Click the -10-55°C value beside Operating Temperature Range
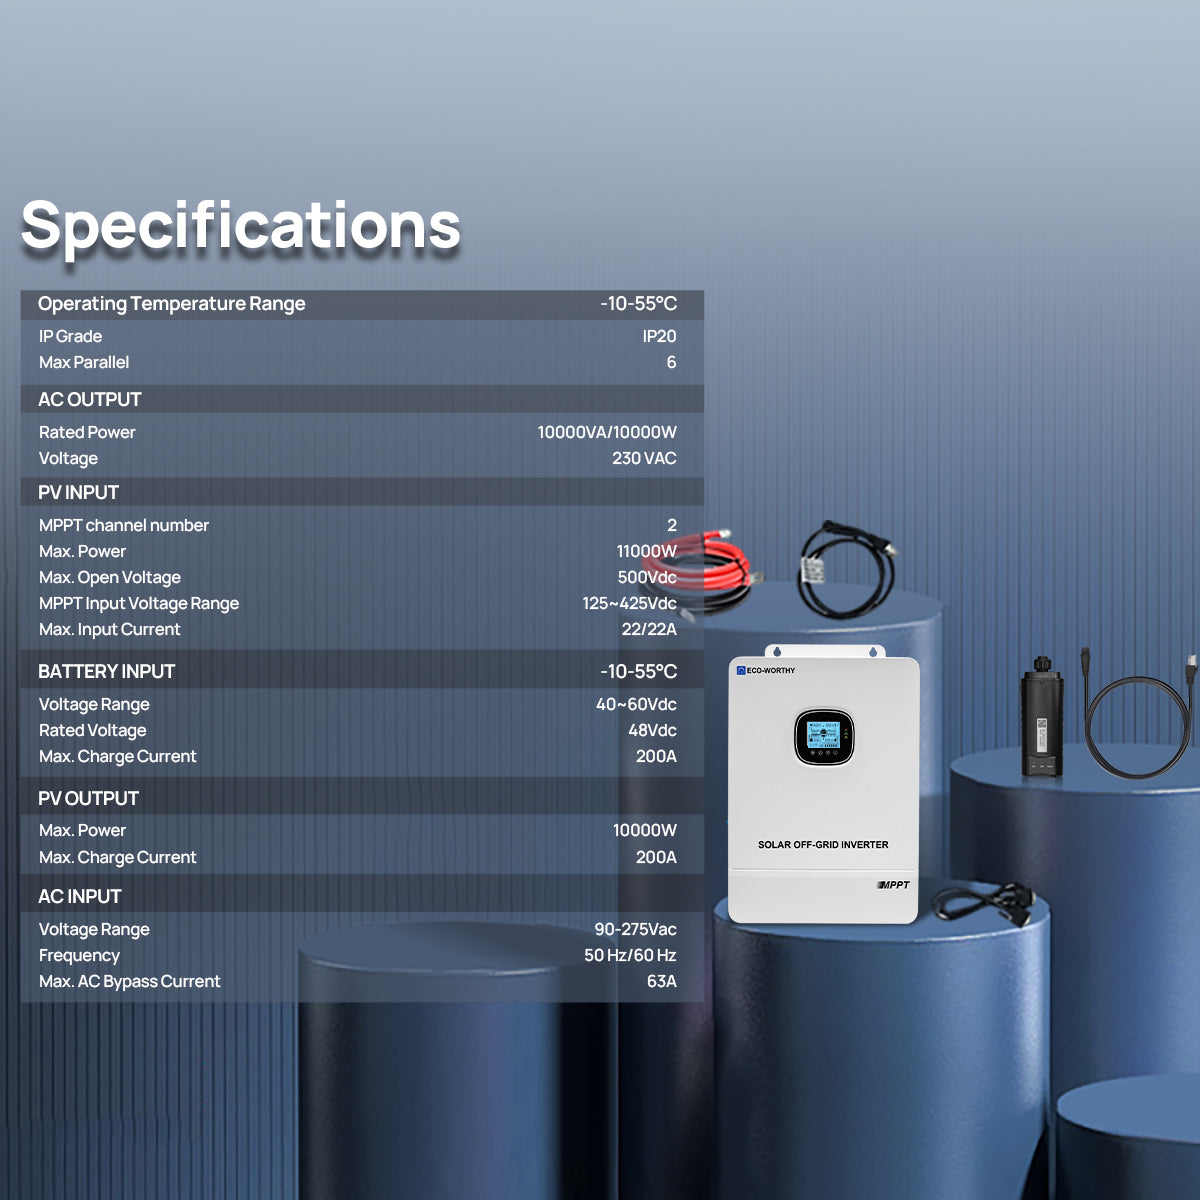The width and height of the screenshot is (1200, 1200). click(x=638, y=304)
